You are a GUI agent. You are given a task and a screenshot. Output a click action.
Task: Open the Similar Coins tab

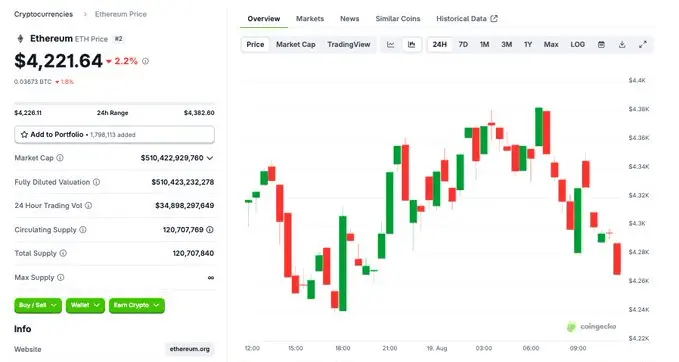pos(398,19)
